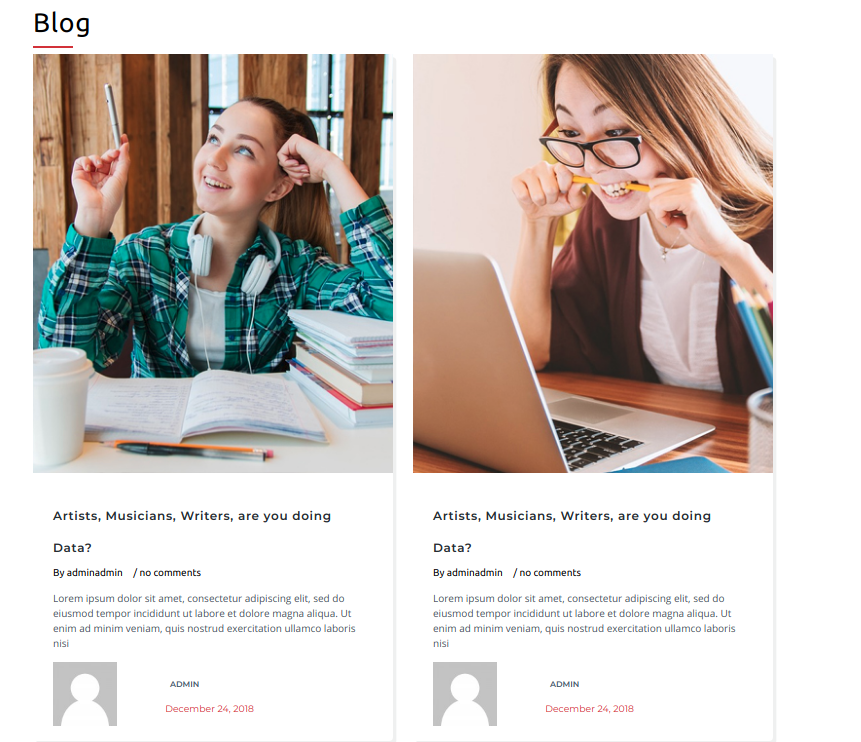Screen dimensions: 861x742
Task: Click Lorem ipsum excerpt in second post
Action: [584, 621]
